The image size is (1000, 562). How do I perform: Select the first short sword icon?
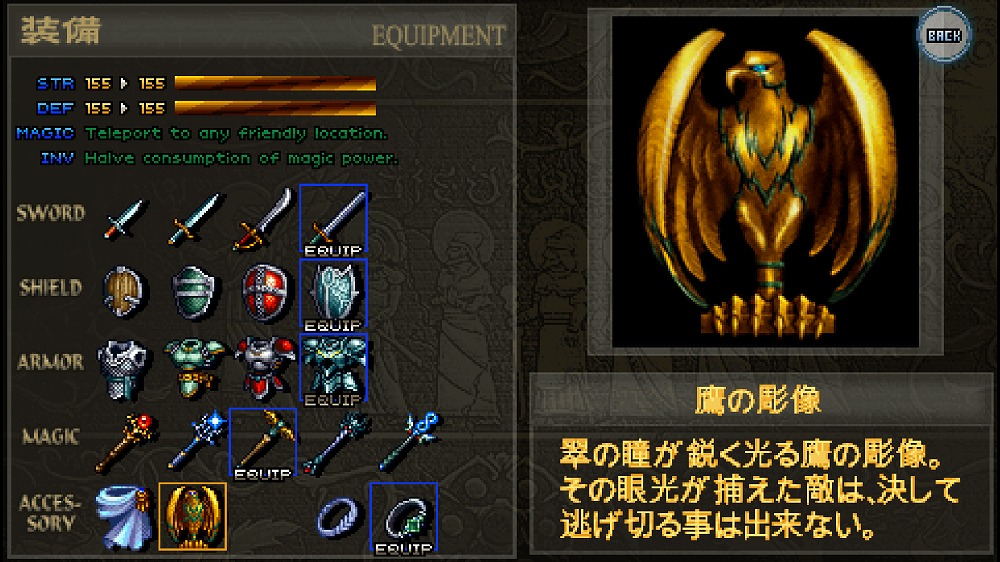[x=124, y=219]
